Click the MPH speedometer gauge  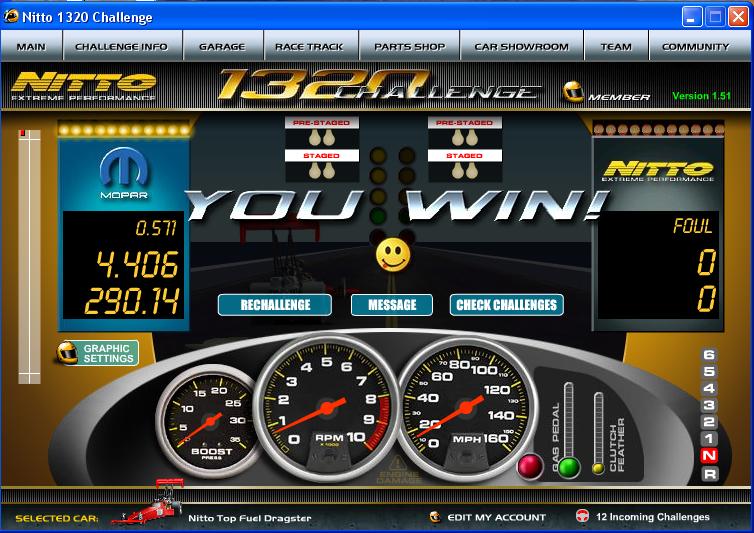[x=466, y=408]
